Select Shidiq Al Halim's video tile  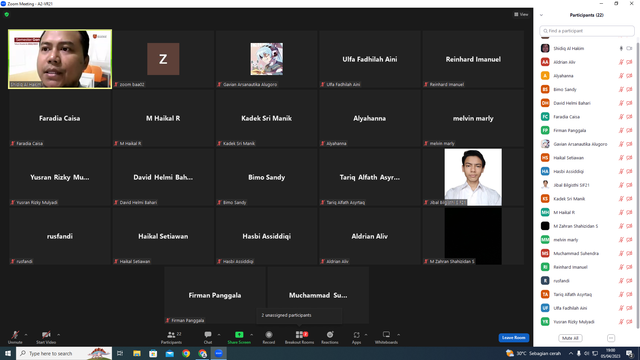pyautogui.click(x=60, y=59)
